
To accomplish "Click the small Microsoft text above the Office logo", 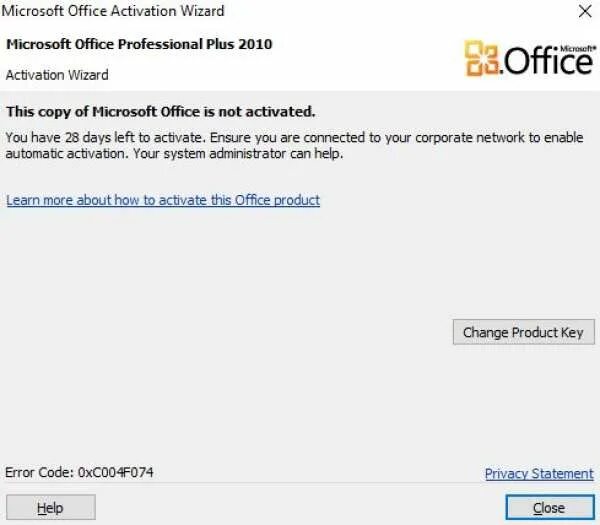I will [x=576, y=46].
